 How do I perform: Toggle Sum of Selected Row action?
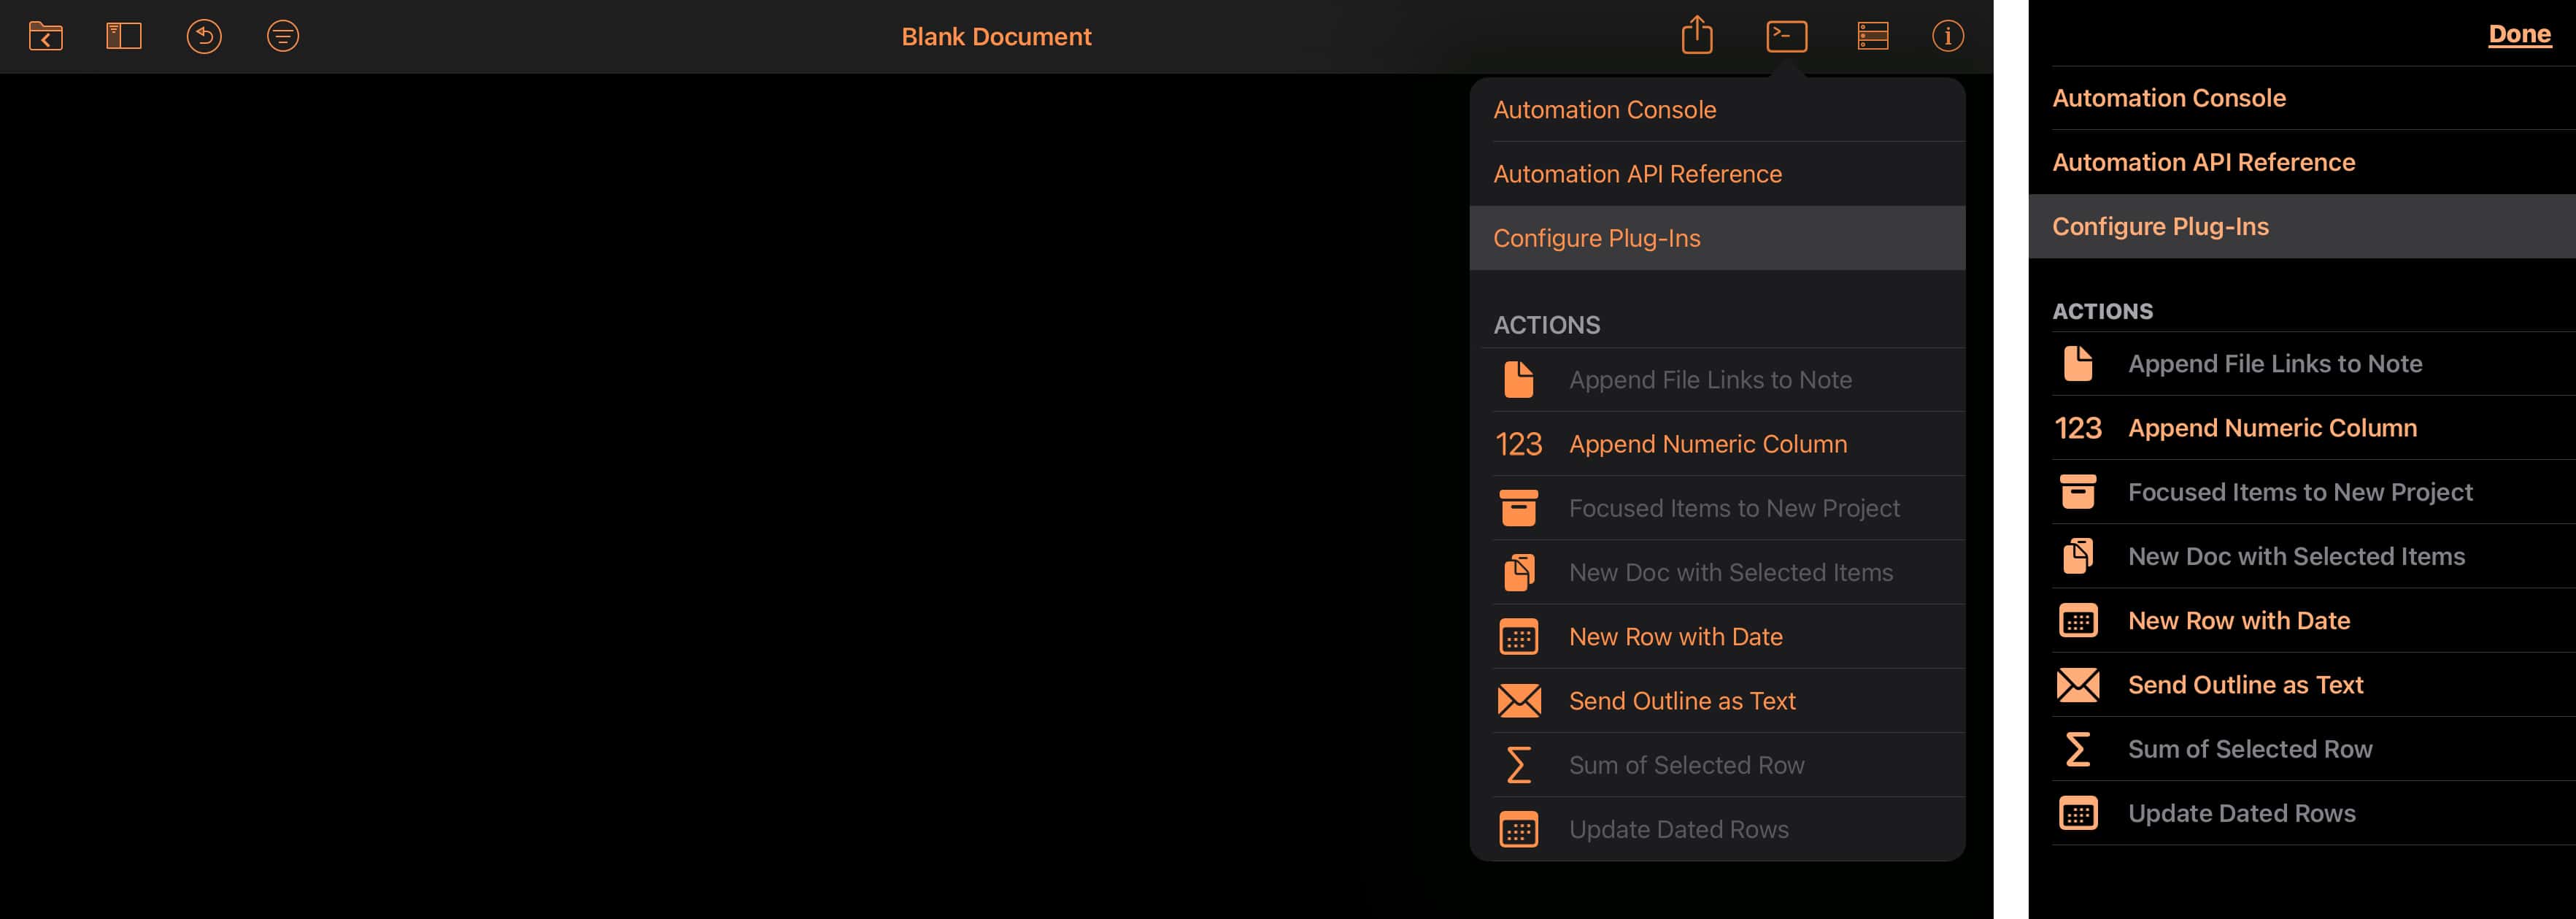point(2307,748)
